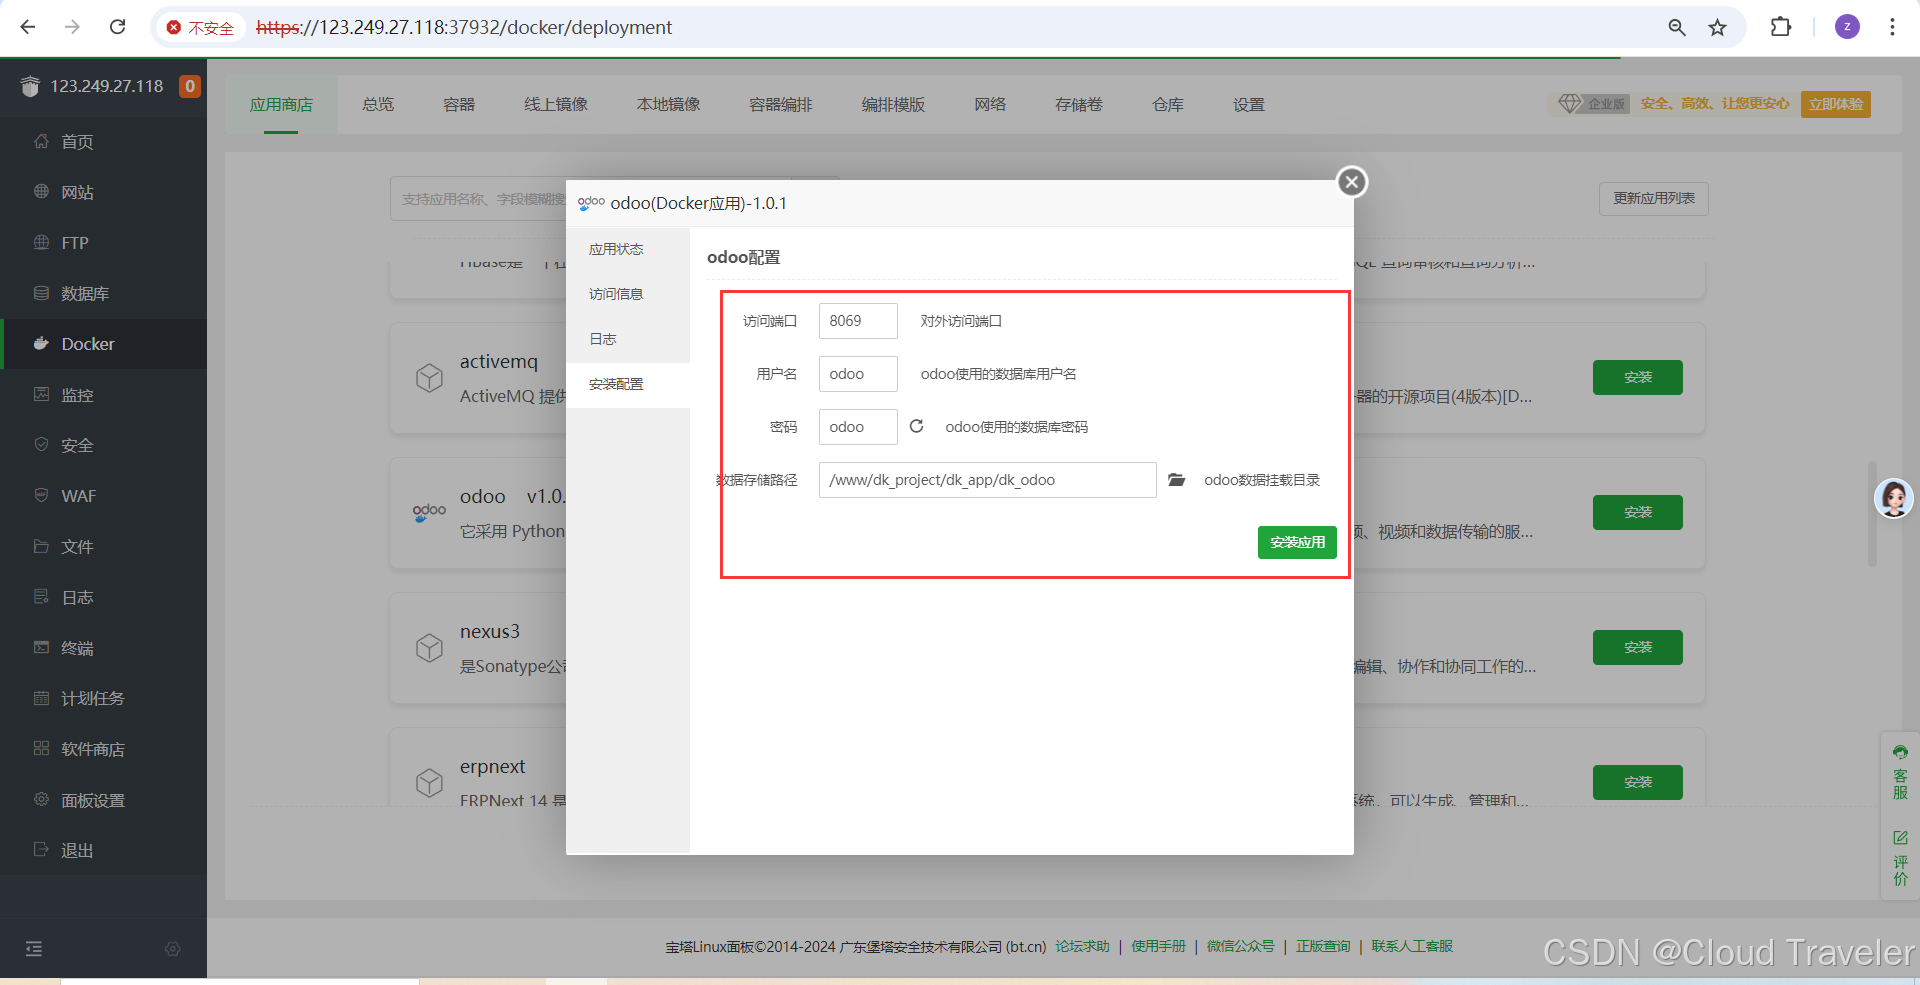Click the 客服 support side button
The image size is (1920, 985).
[x=1900, y=773]
